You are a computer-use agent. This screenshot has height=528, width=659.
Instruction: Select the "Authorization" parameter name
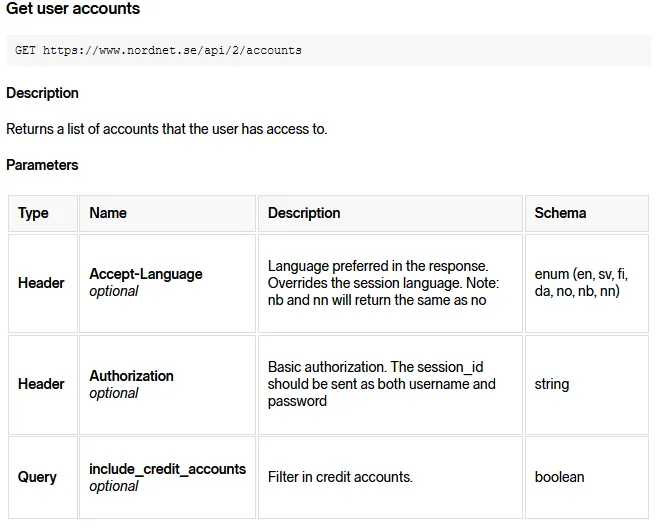tap(131, 376)
